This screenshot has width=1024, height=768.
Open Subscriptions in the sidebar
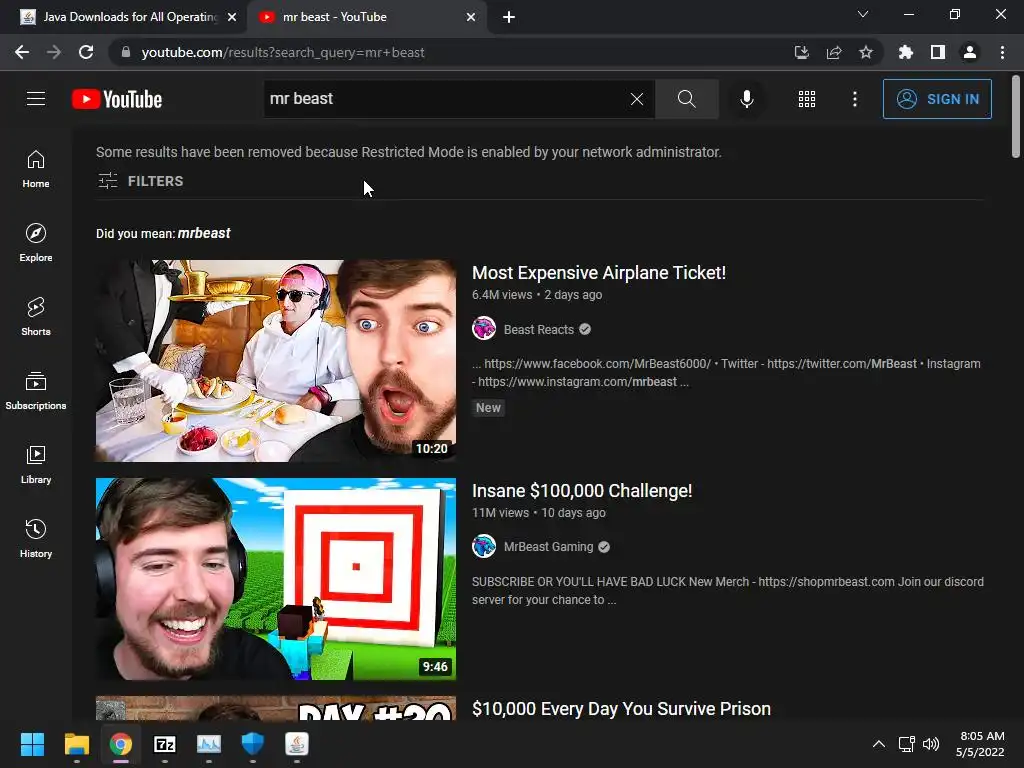point(36,391)
